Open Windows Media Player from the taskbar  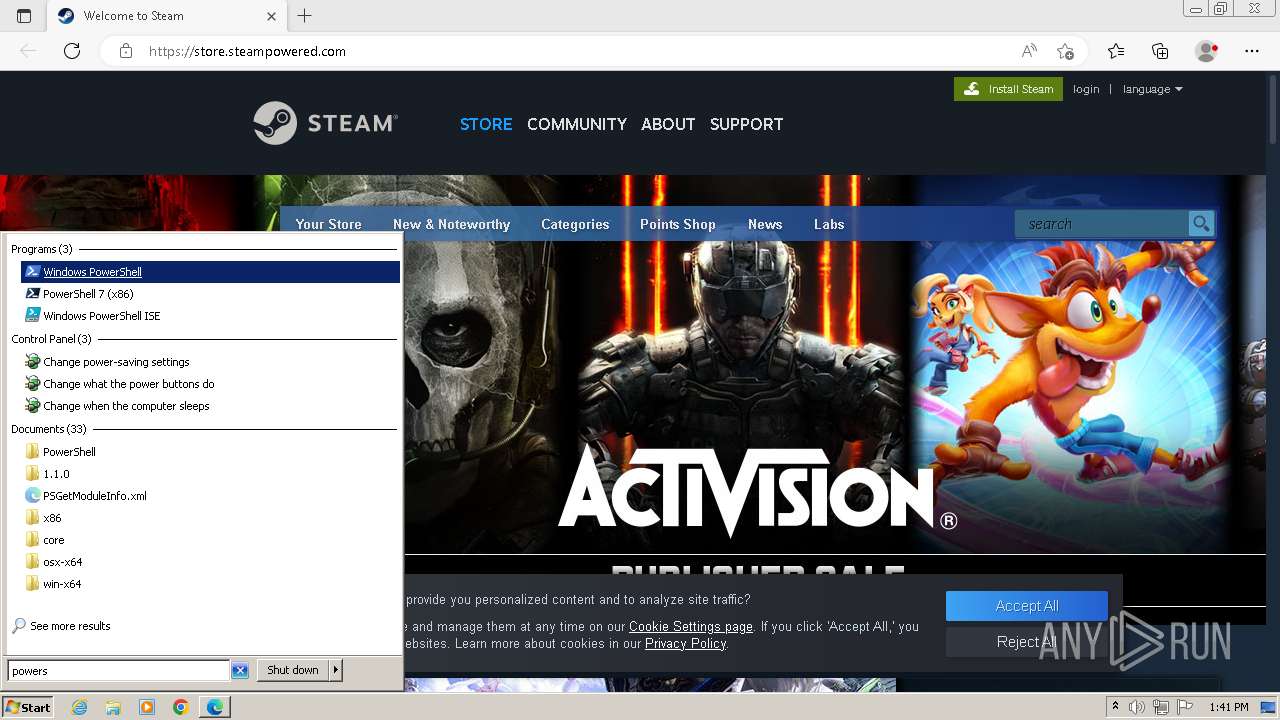[x=147, y=707]
